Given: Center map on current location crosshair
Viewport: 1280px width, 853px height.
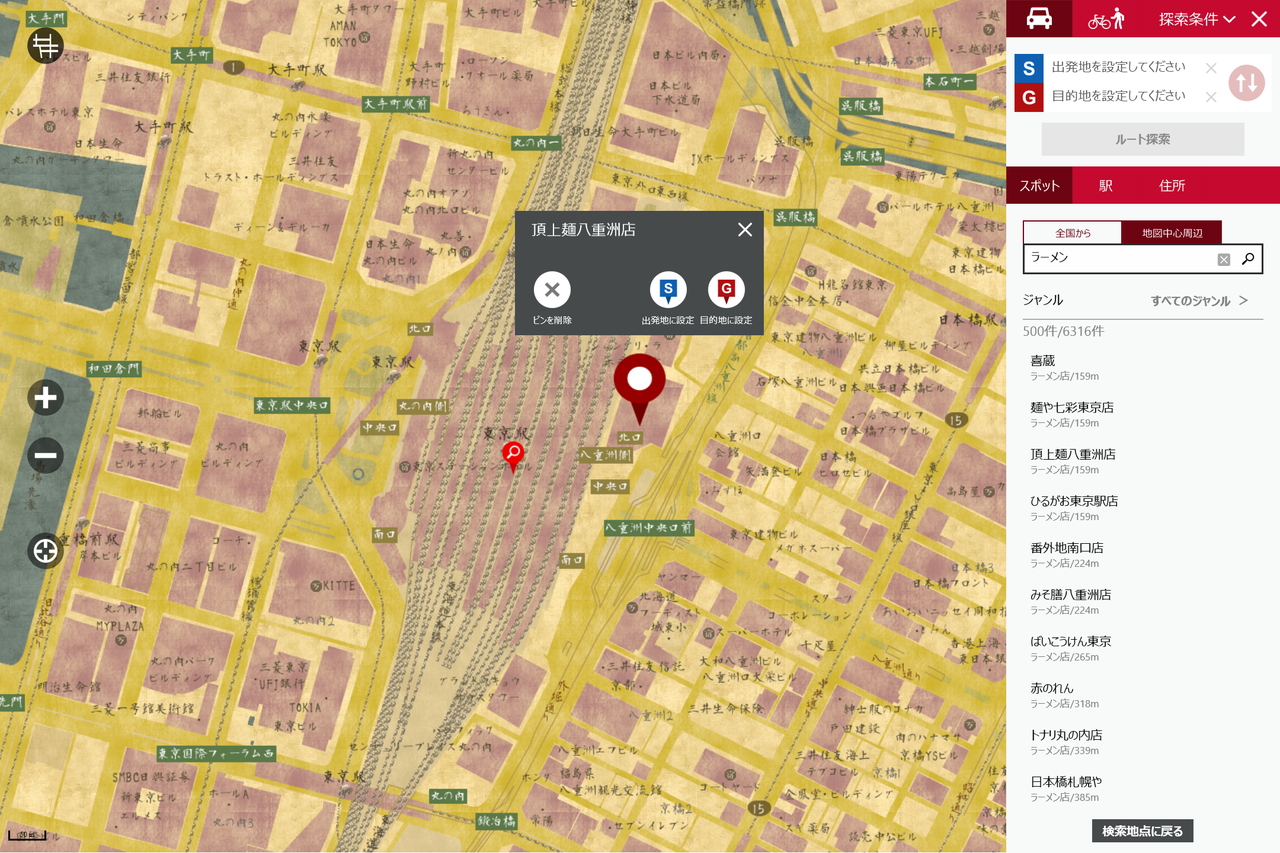Looking at the screenshot, I should [45, 550].
